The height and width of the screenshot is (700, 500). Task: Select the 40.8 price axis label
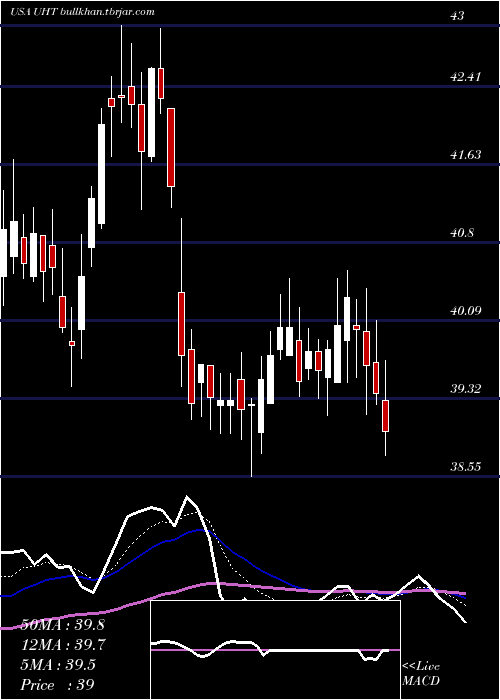[462, 233]
